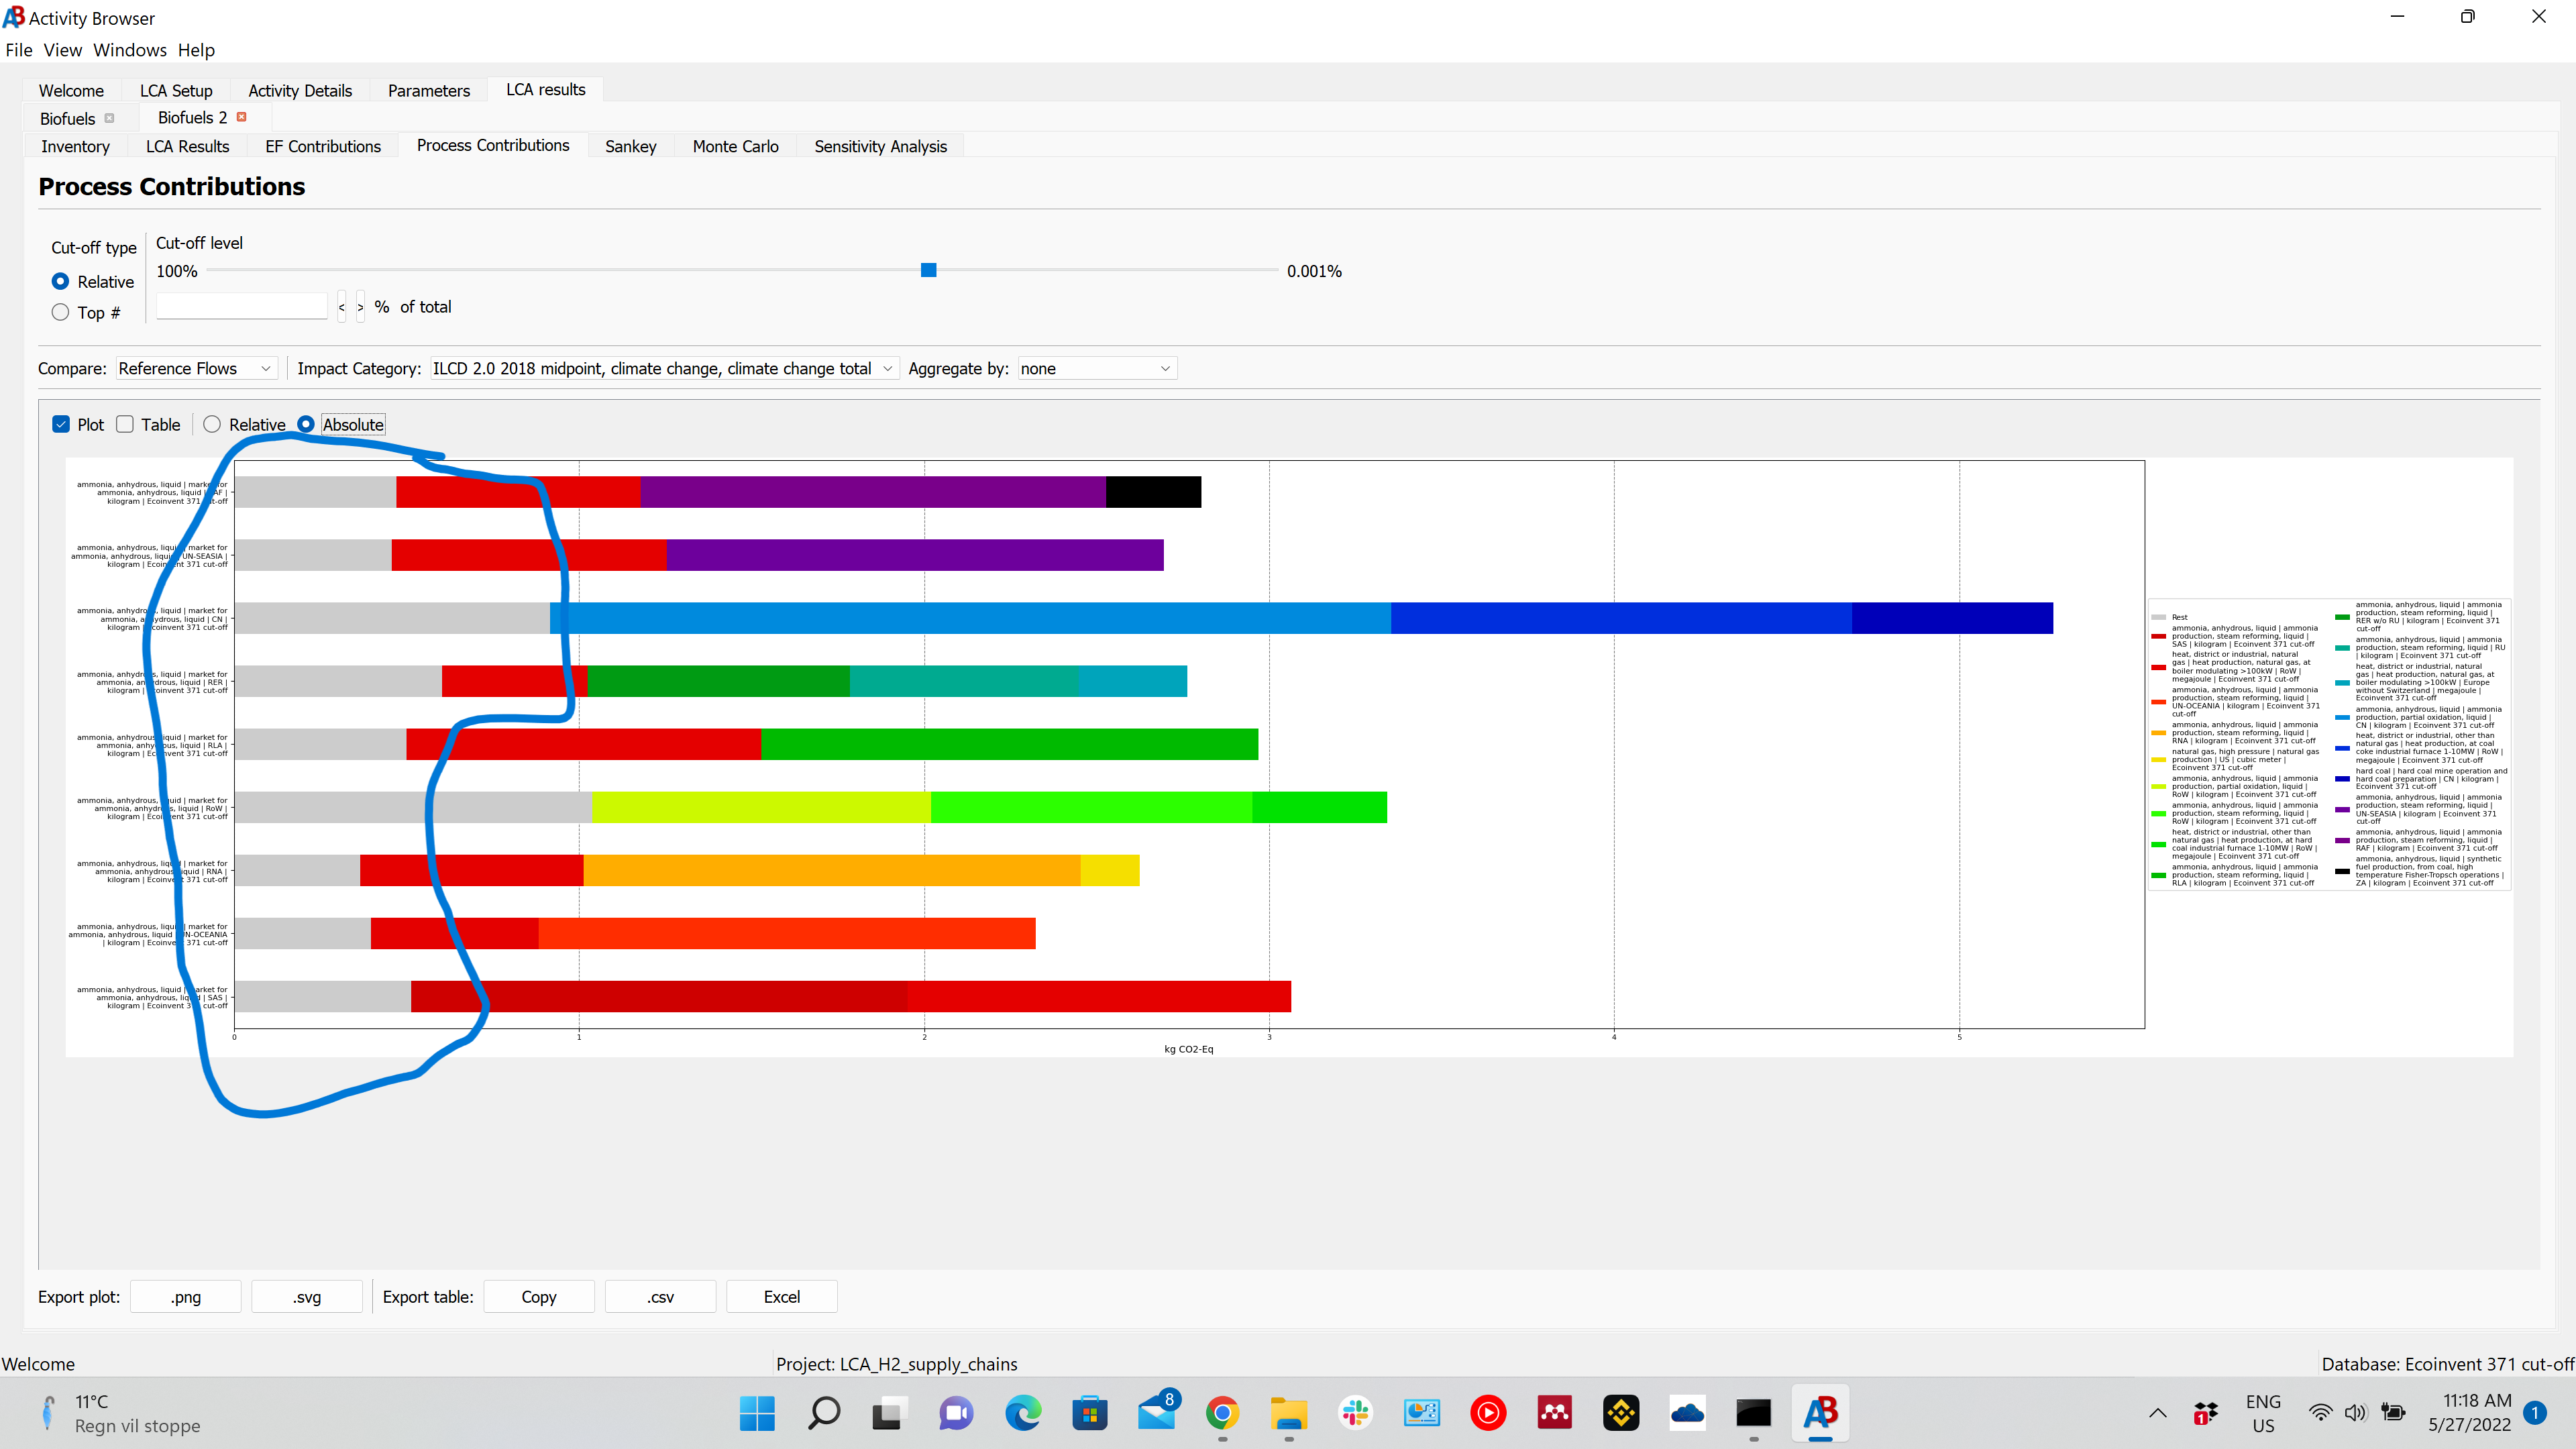Close the Biofuels 2 results sub-tab
The height and width of the screenshot is (1449, 2576).
241,117
